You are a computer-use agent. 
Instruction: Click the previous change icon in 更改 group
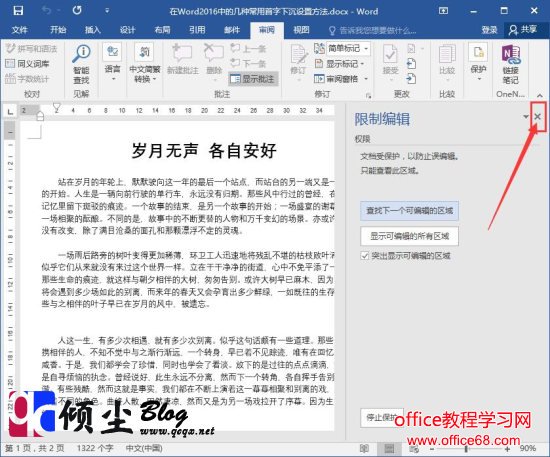411,64
